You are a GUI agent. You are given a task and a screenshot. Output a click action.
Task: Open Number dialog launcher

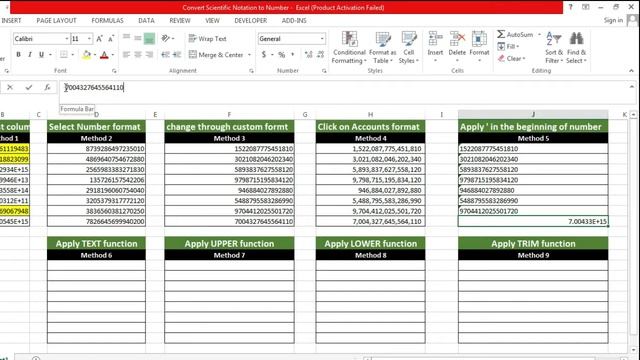(324, 71)
